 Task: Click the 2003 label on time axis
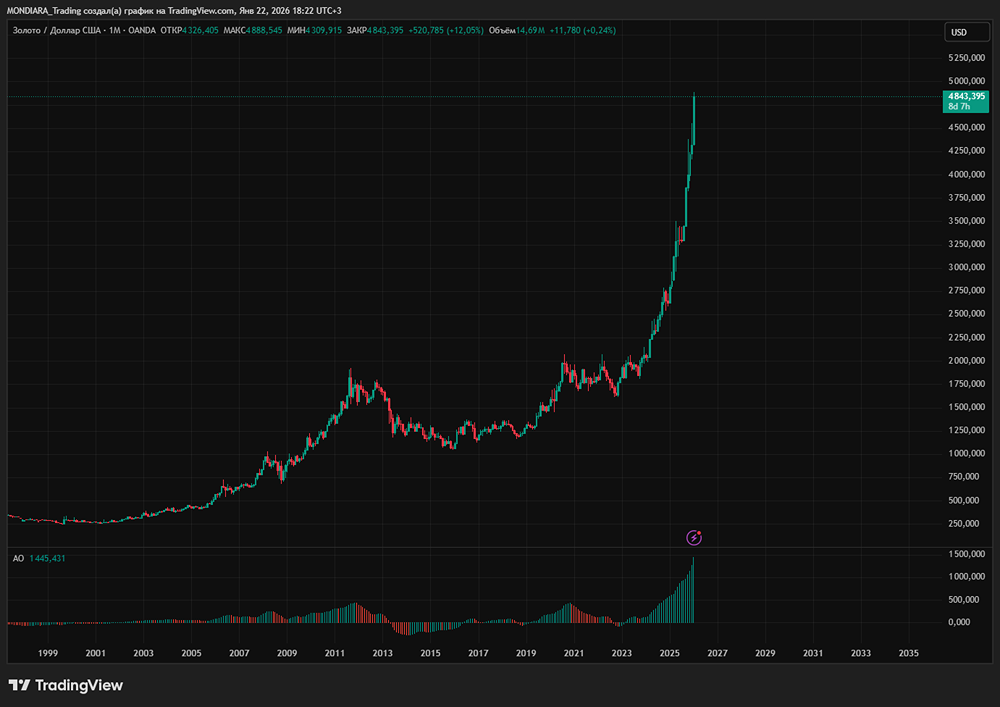click(x=143, y=653)
